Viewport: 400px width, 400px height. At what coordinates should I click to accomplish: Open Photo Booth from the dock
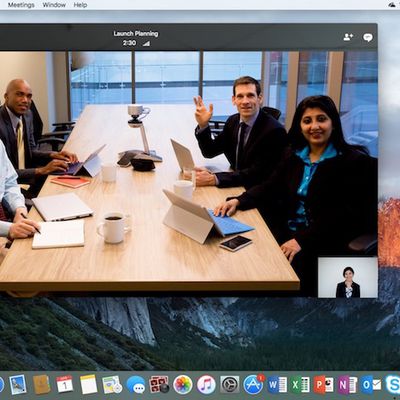159,385
